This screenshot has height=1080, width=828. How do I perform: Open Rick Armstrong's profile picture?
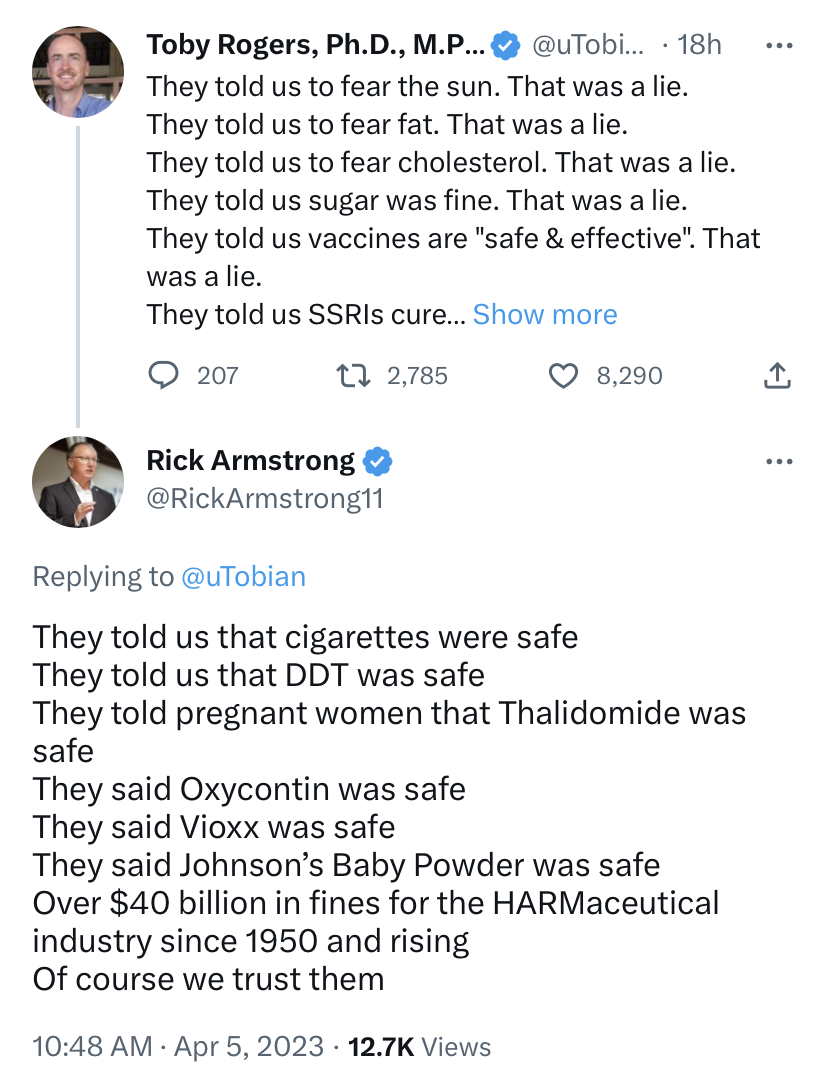(x=78, y=483)
